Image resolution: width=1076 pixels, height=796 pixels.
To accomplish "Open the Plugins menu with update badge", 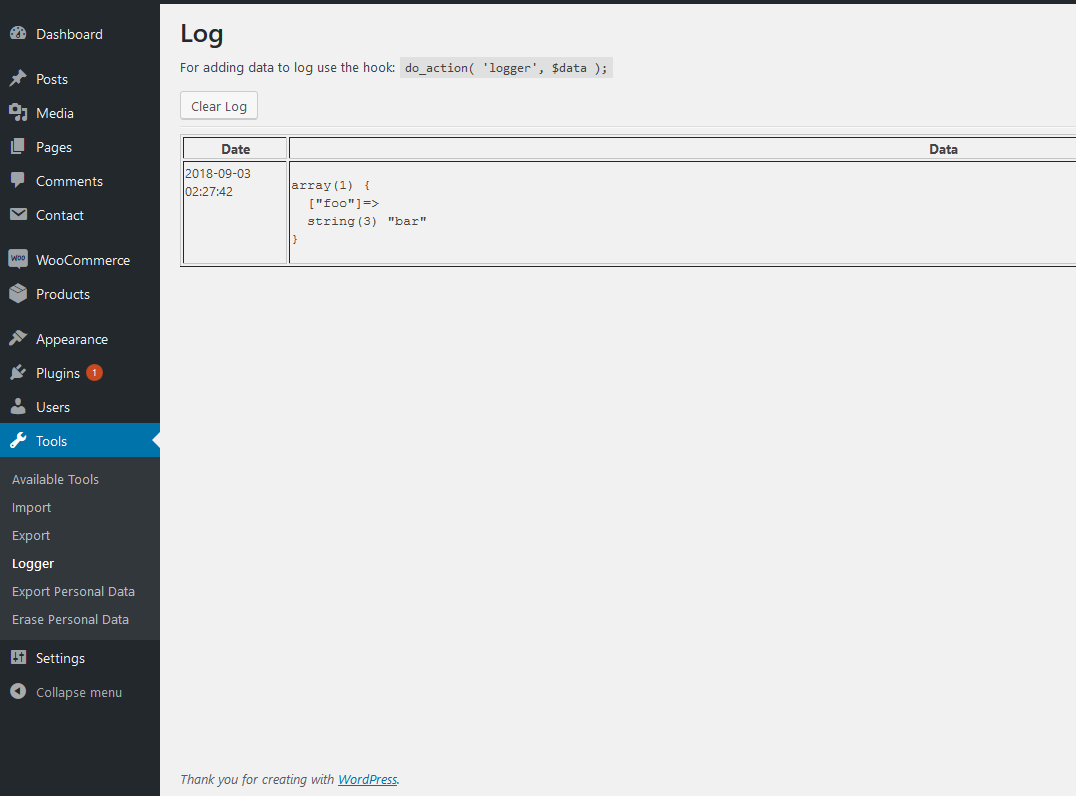I will (58, 373).
